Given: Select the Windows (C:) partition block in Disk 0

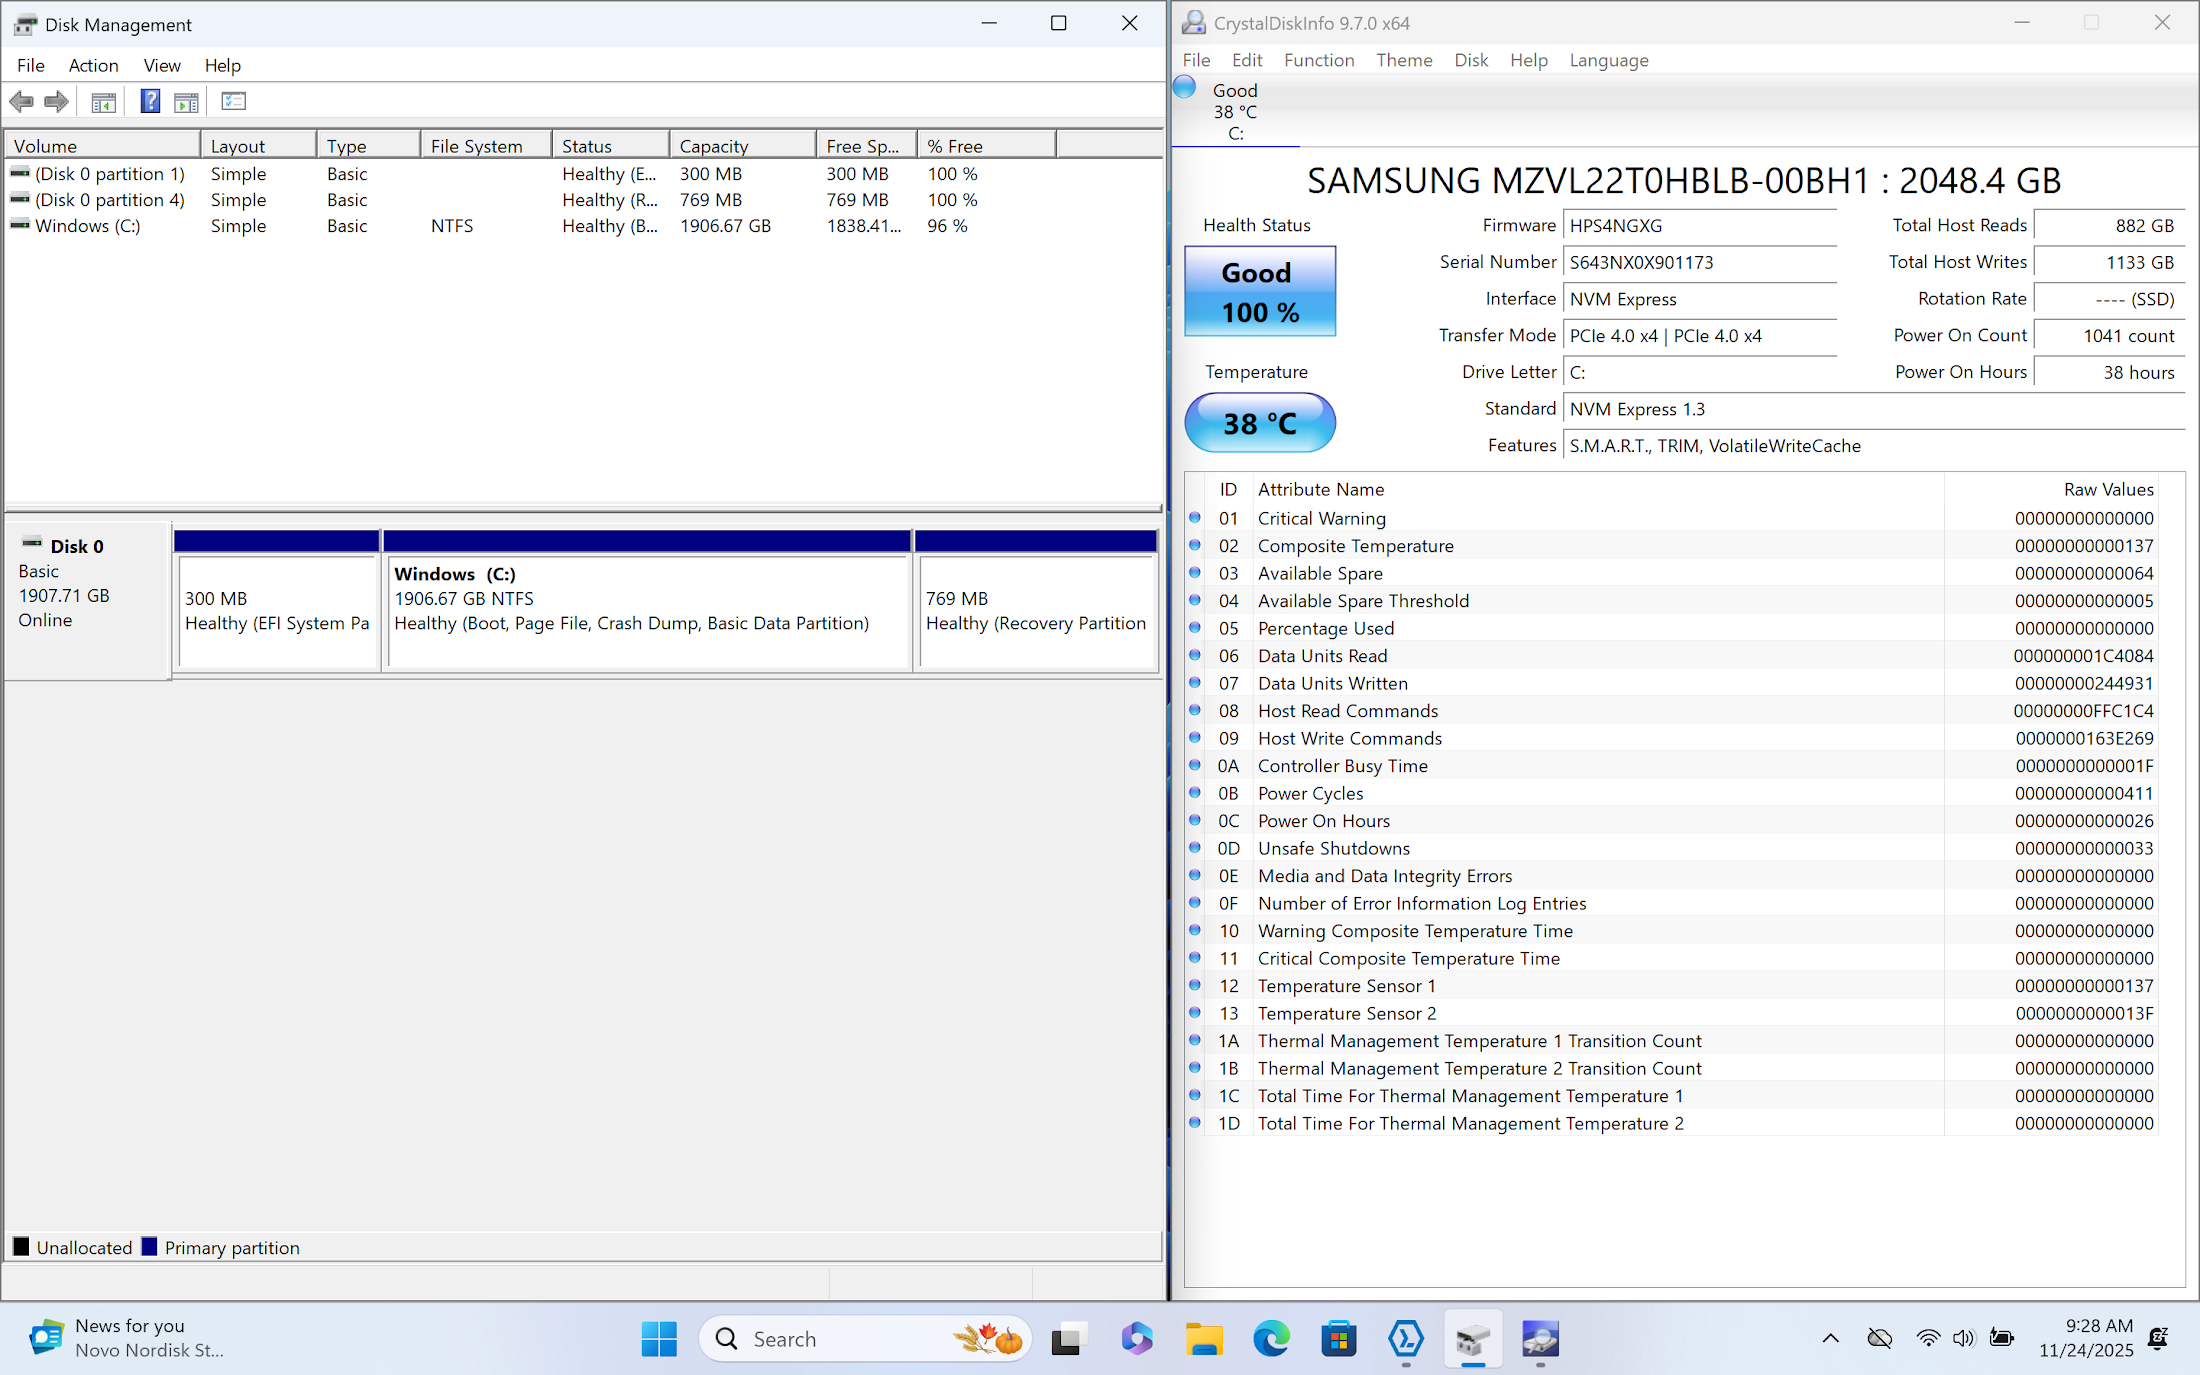Looking at the screenshot, I should (646, 610).
